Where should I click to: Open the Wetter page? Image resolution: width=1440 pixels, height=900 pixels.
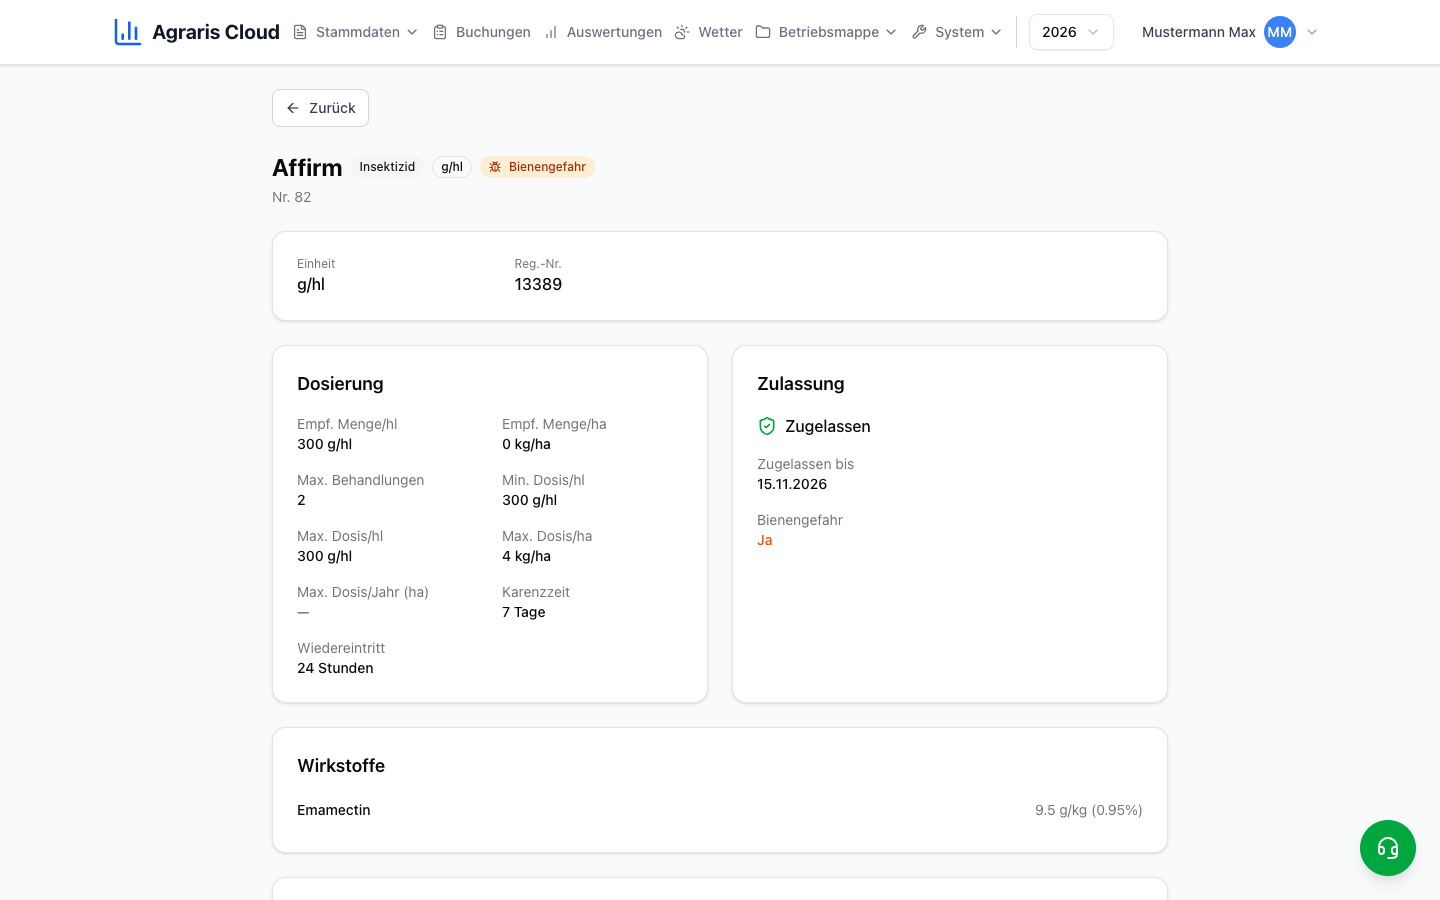pos(708,32)
